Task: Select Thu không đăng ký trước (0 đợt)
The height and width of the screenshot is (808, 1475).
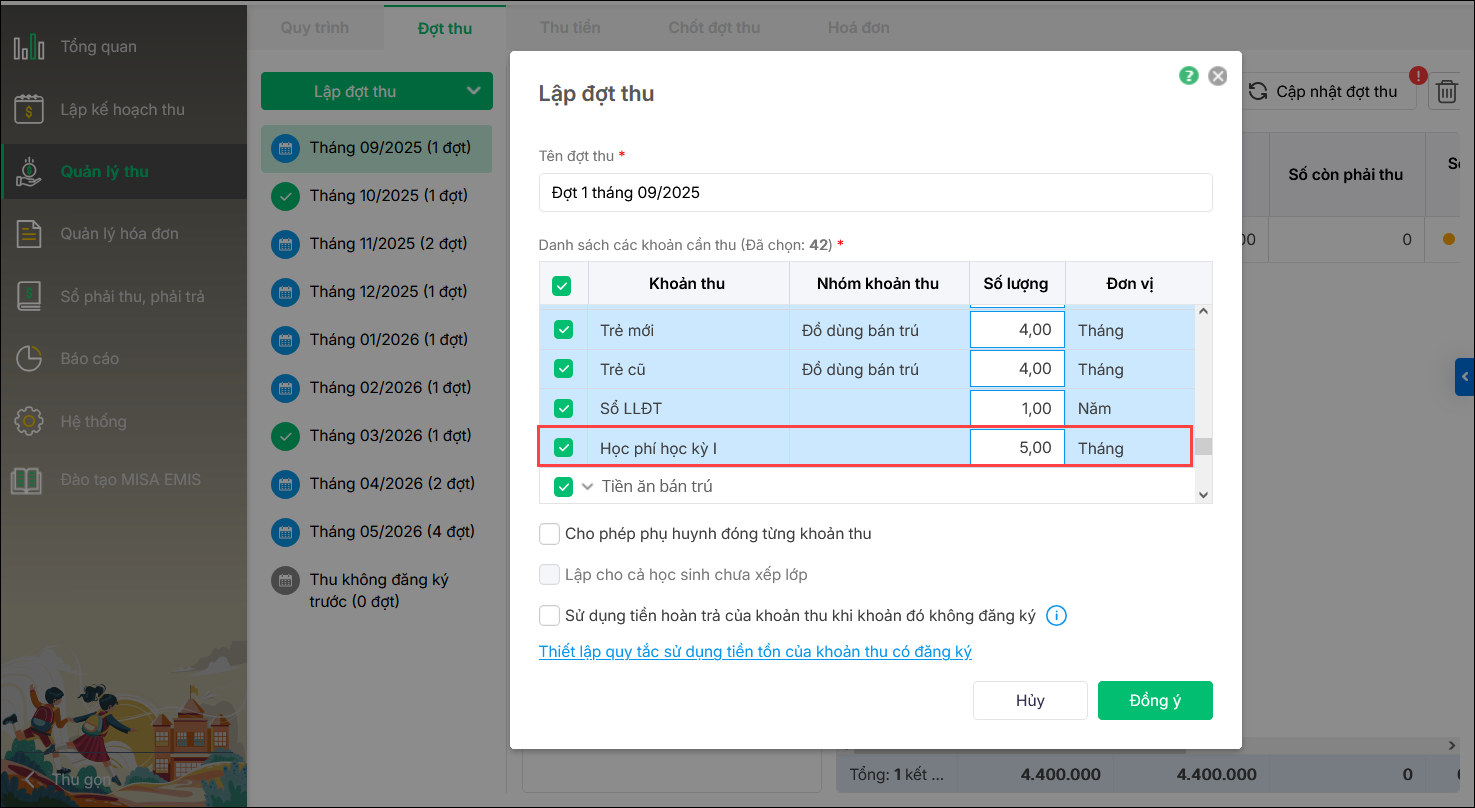Action: [376, 590]
